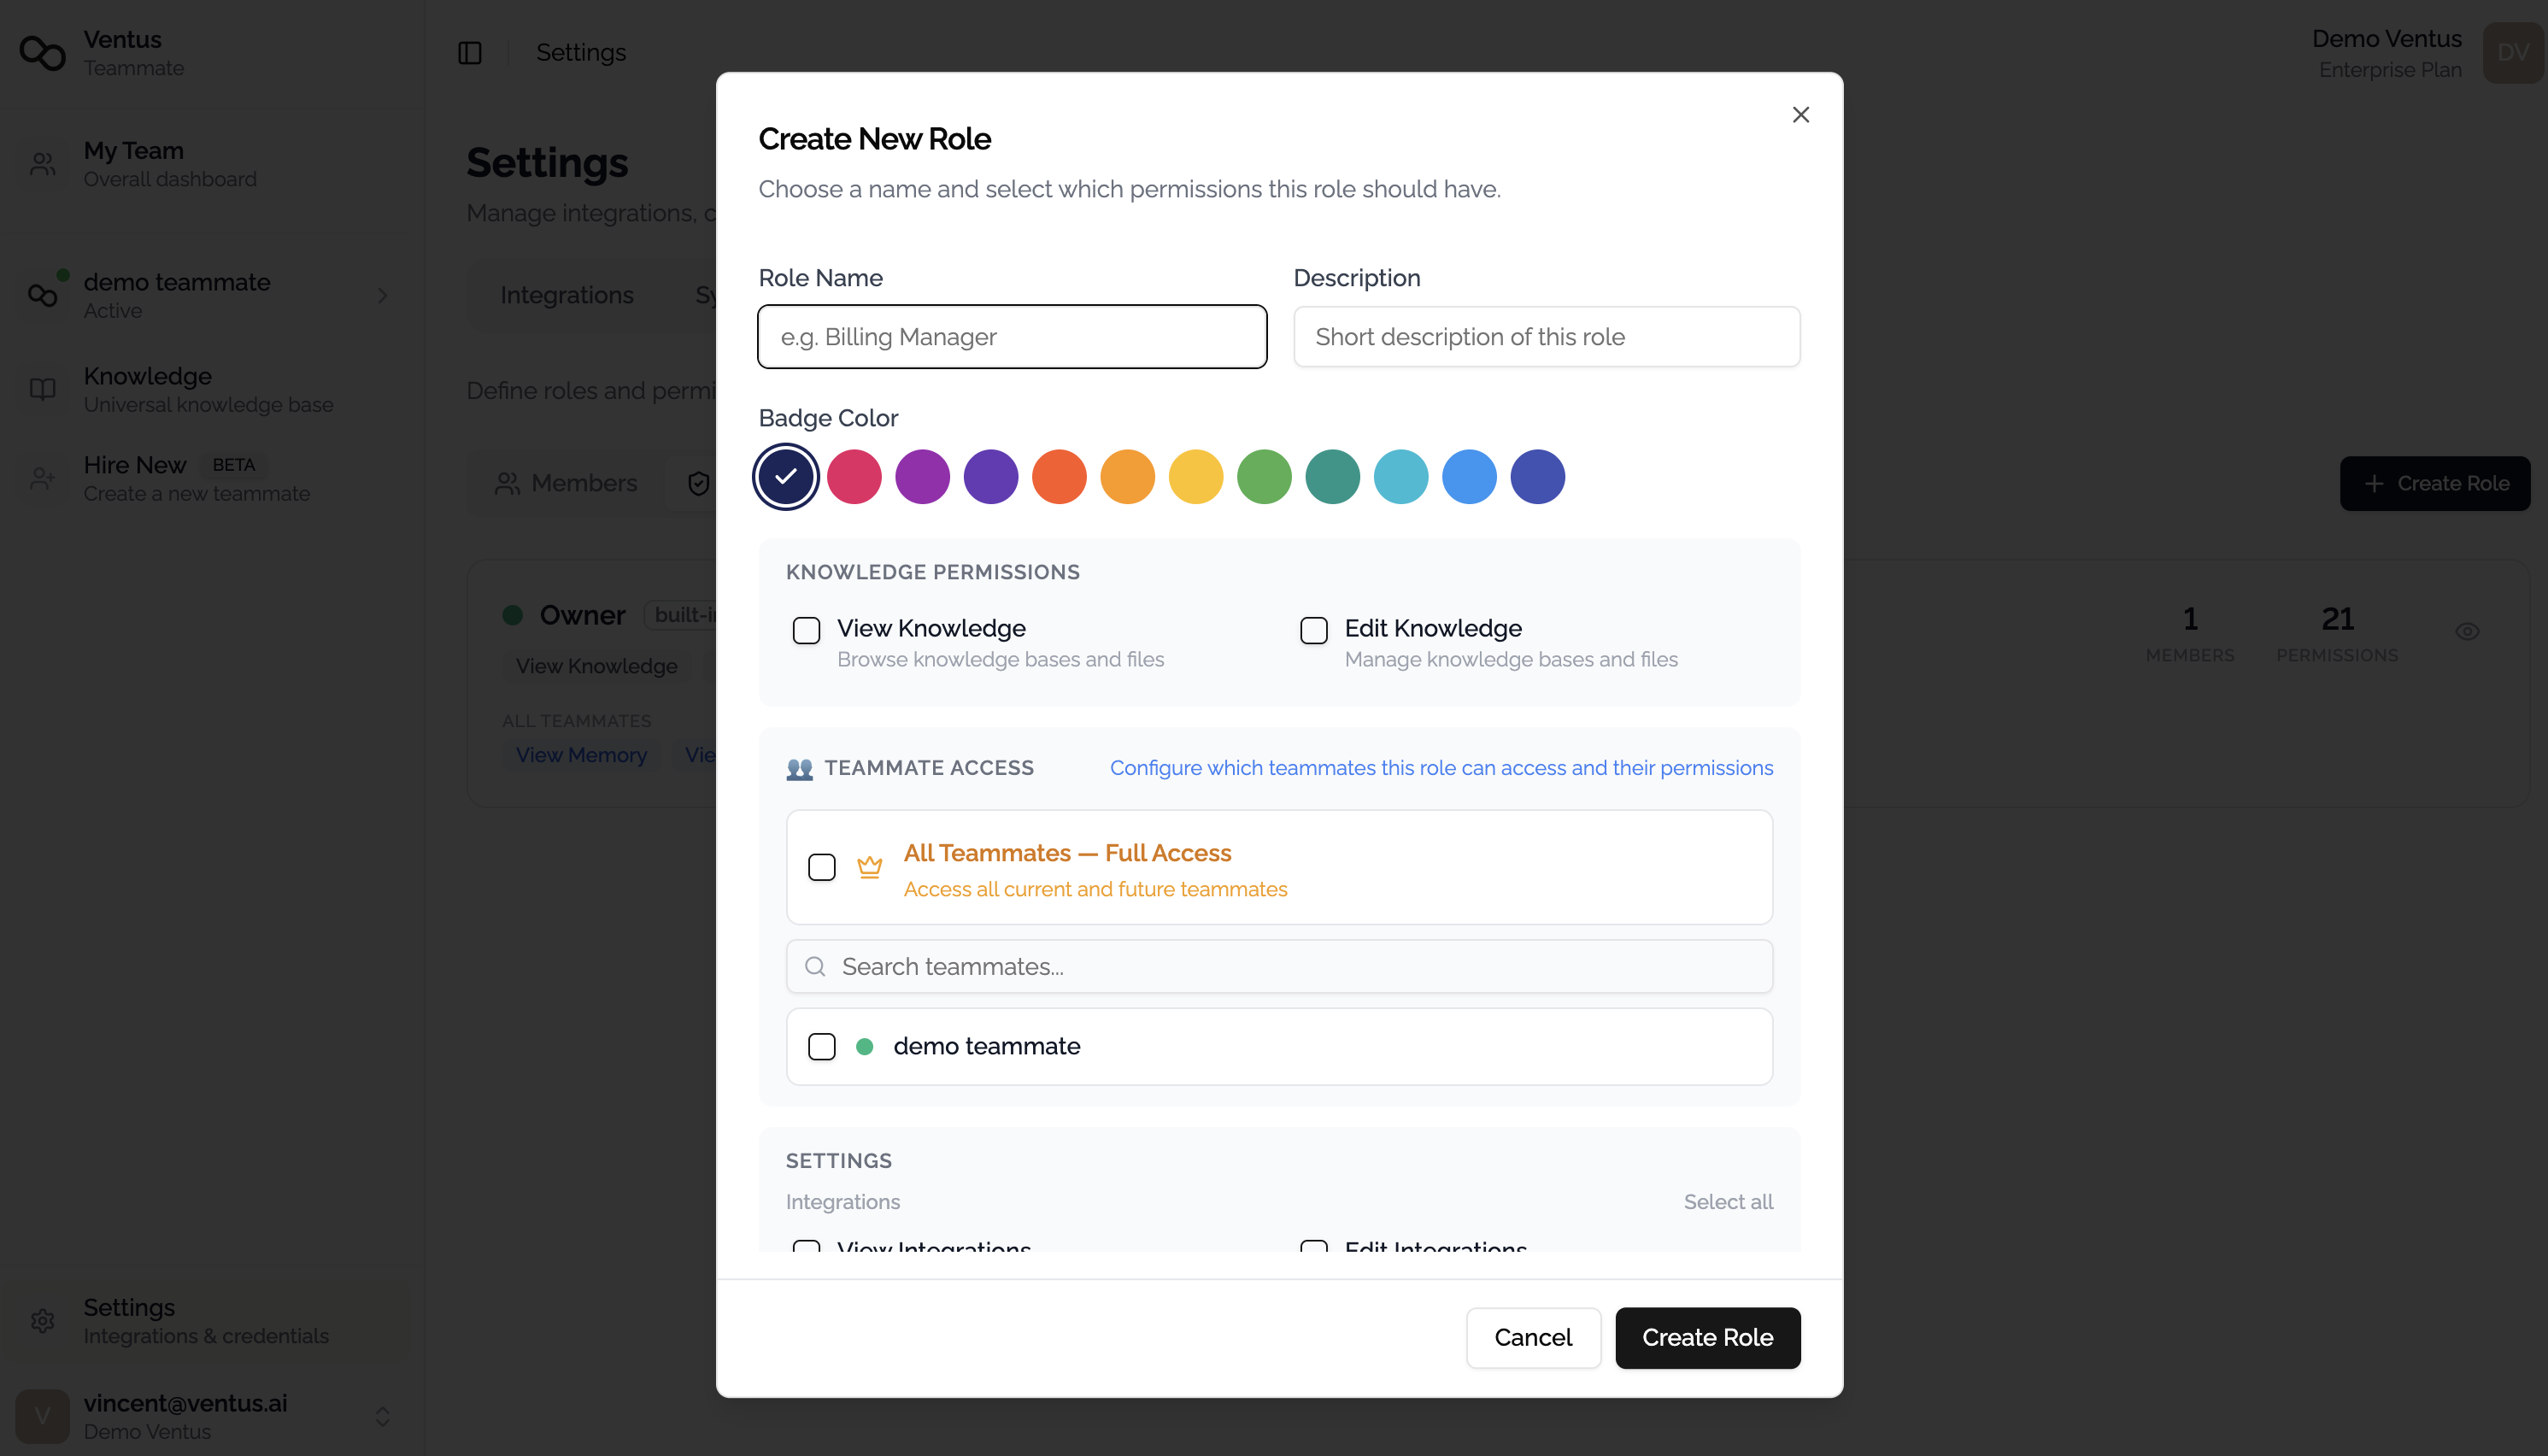Check the Edit Knowledge permission
This screenshot has width=2548, height=1456.
pyautogui.click(x=1313, y=631)
